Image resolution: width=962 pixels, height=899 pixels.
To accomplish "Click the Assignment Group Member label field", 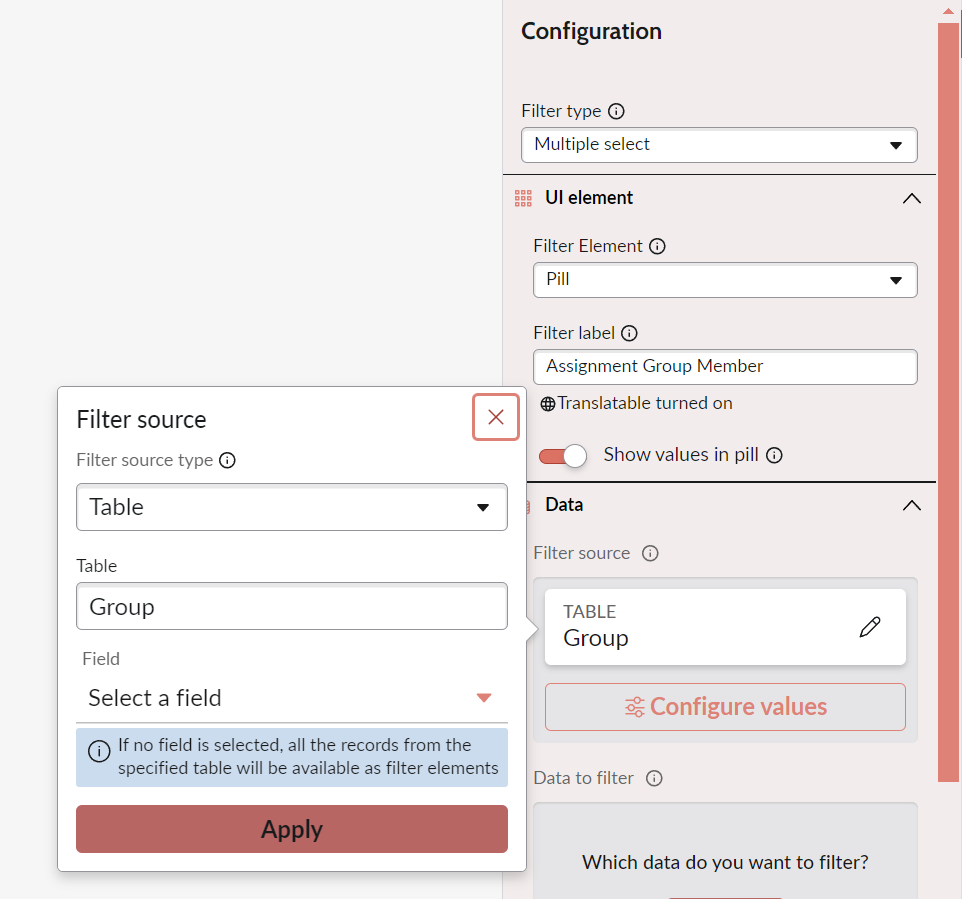I will click(725, 367).
